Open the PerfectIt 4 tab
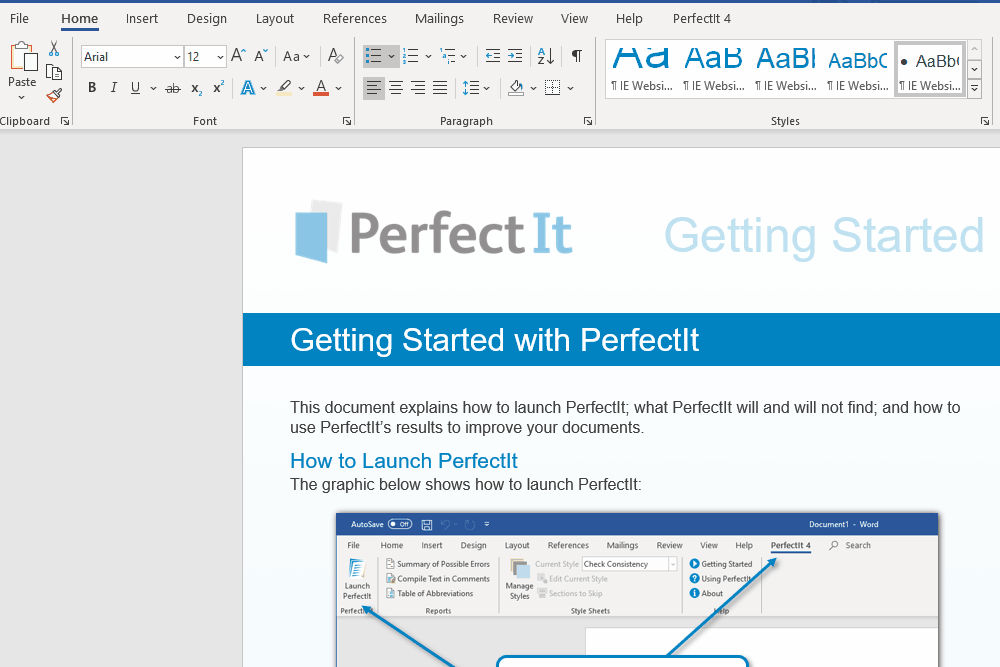This screenshot has width=1000, height=667. tap(702, 18)
